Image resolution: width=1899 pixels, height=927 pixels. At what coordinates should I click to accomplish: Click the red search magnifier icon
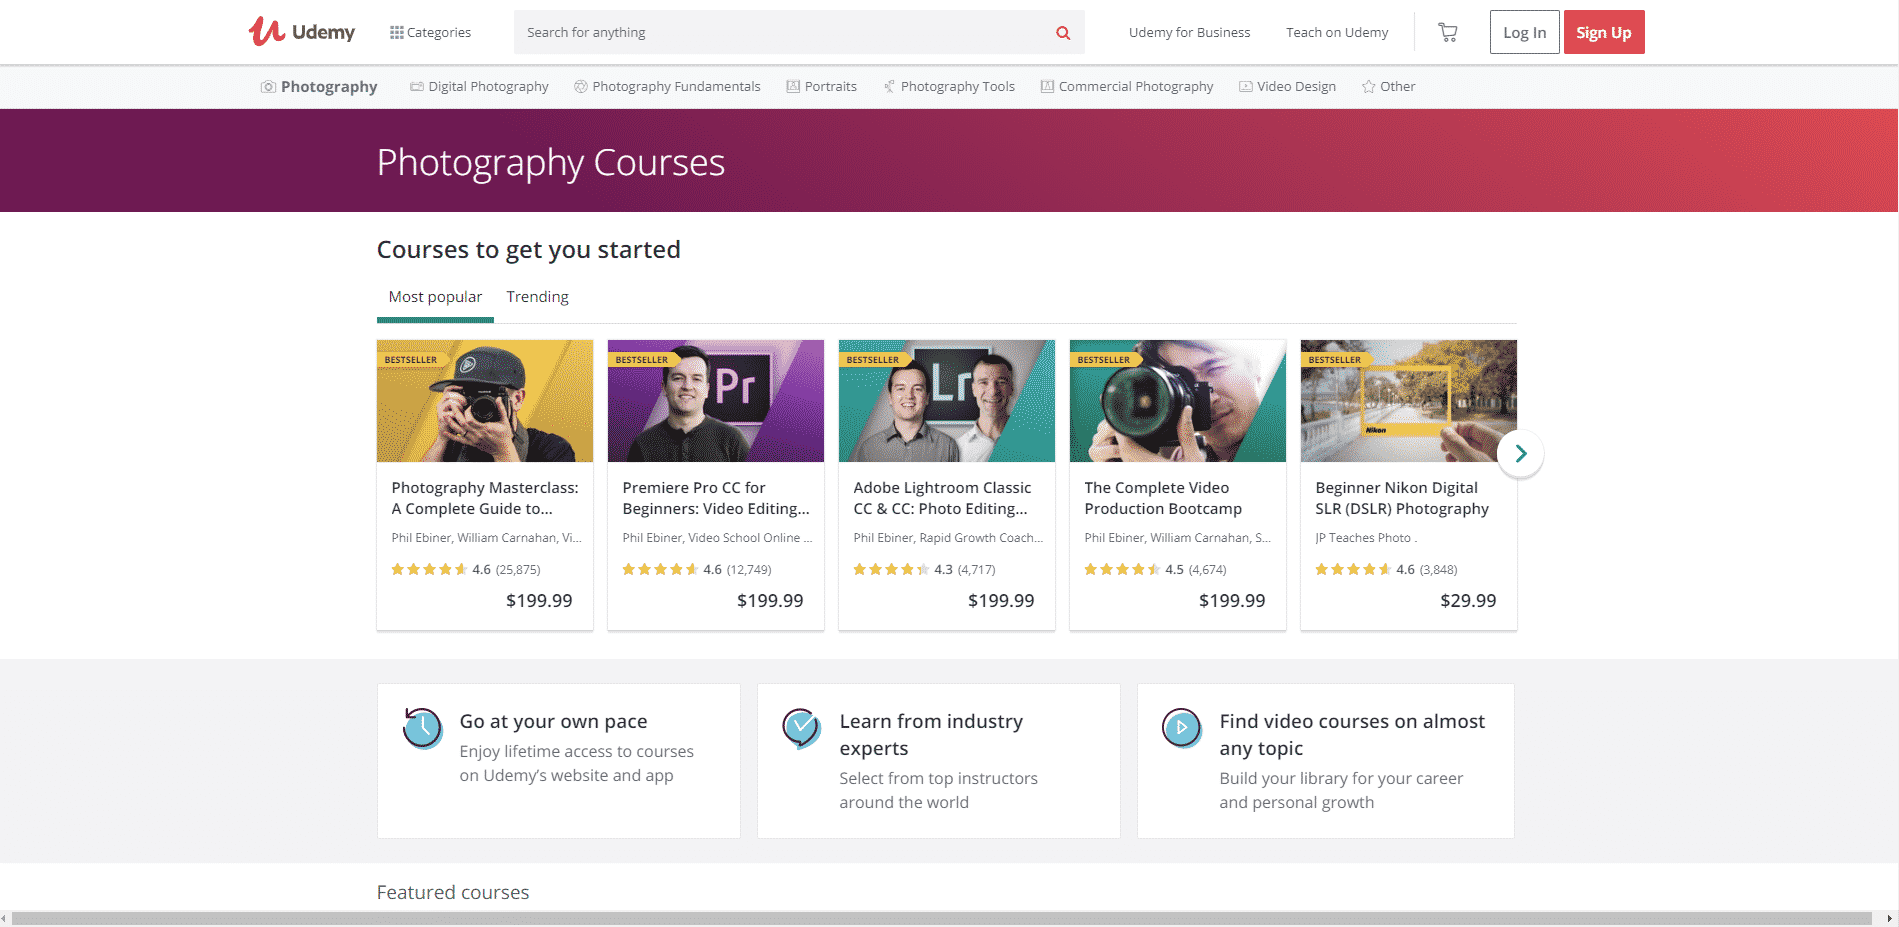coord(1063,33)
